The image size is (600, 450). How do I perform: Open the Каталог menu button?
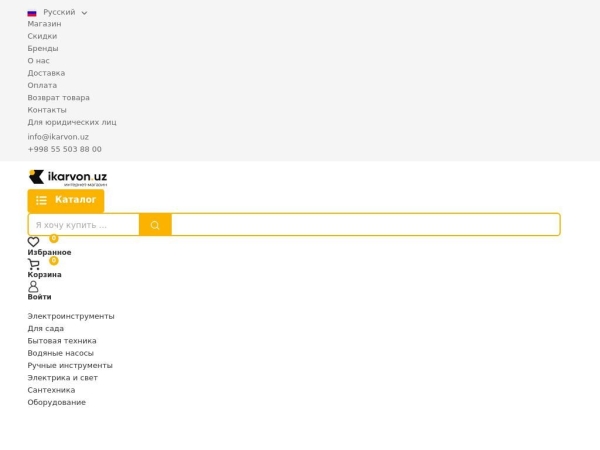66,200
